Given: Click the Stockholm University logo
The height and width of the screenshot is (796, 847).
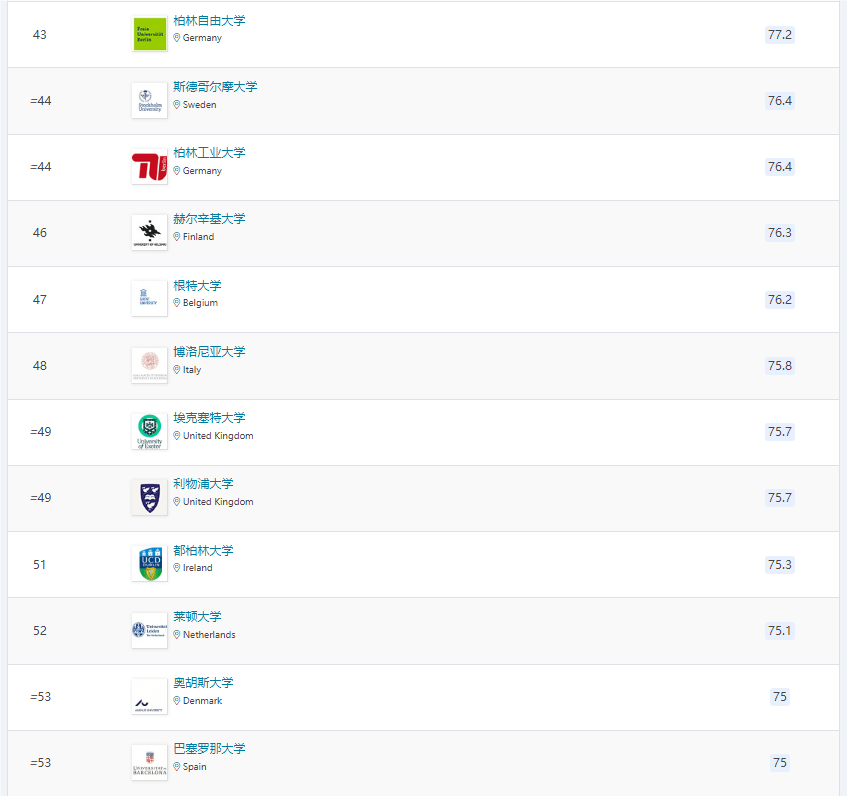Looking at the screenshot, I should click(x=149, y=100).
